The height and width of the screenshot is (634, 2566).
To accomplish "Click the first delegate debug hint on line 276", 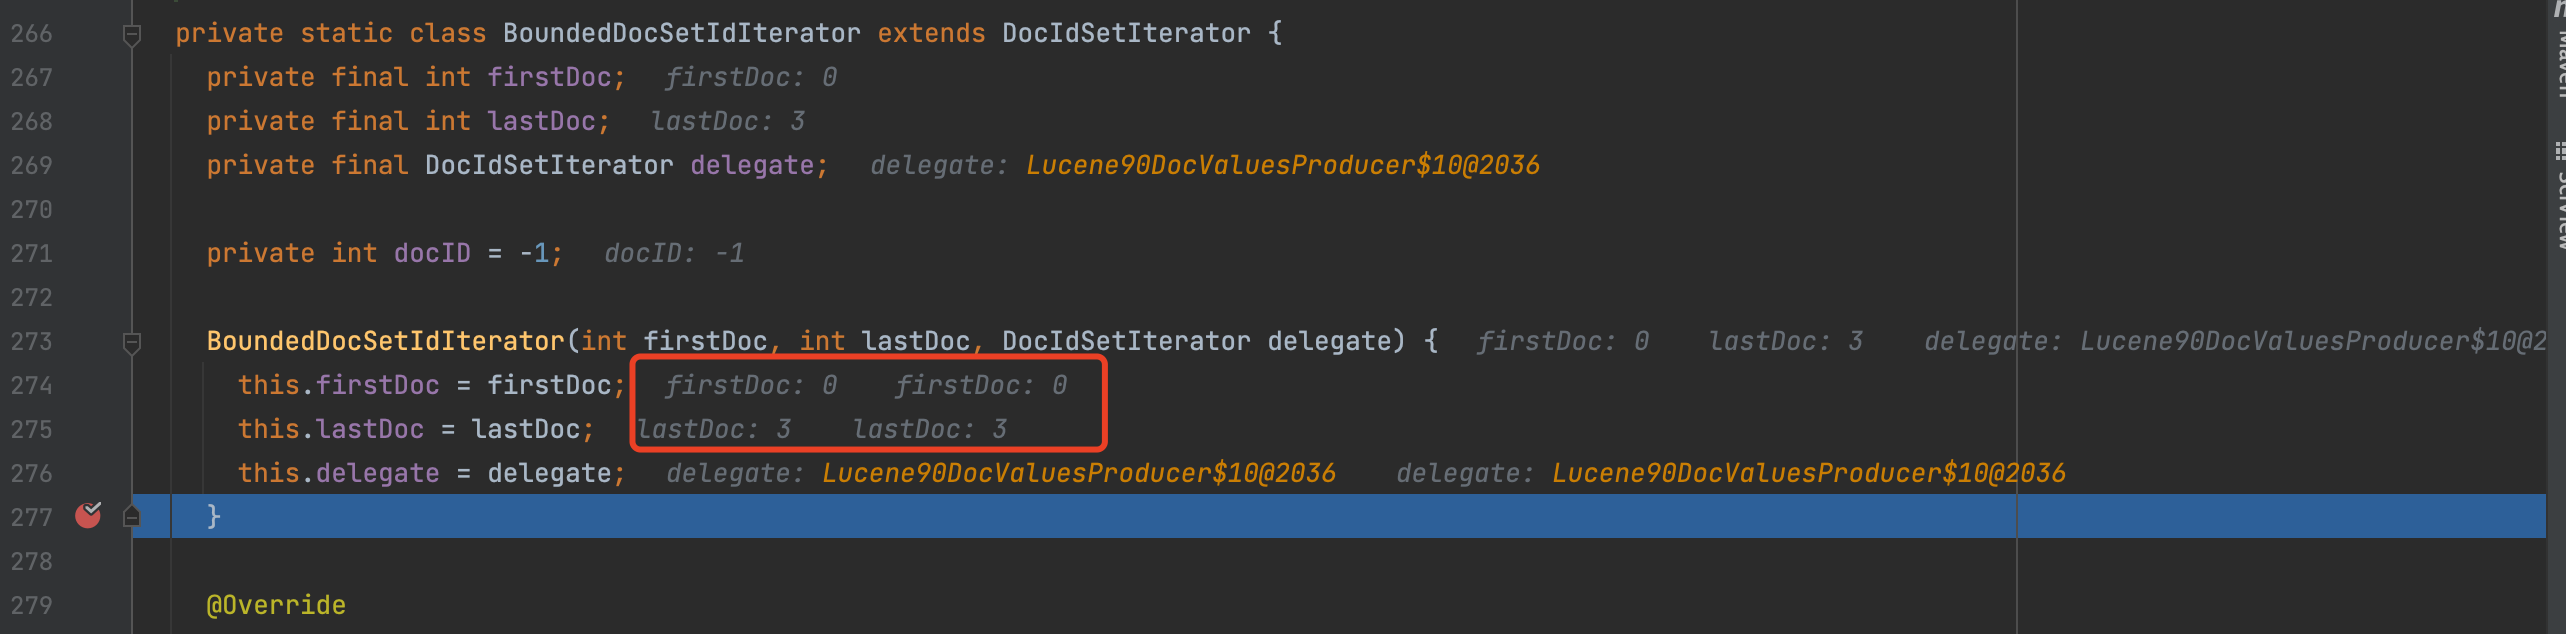I will click(x=1001, y=473).
